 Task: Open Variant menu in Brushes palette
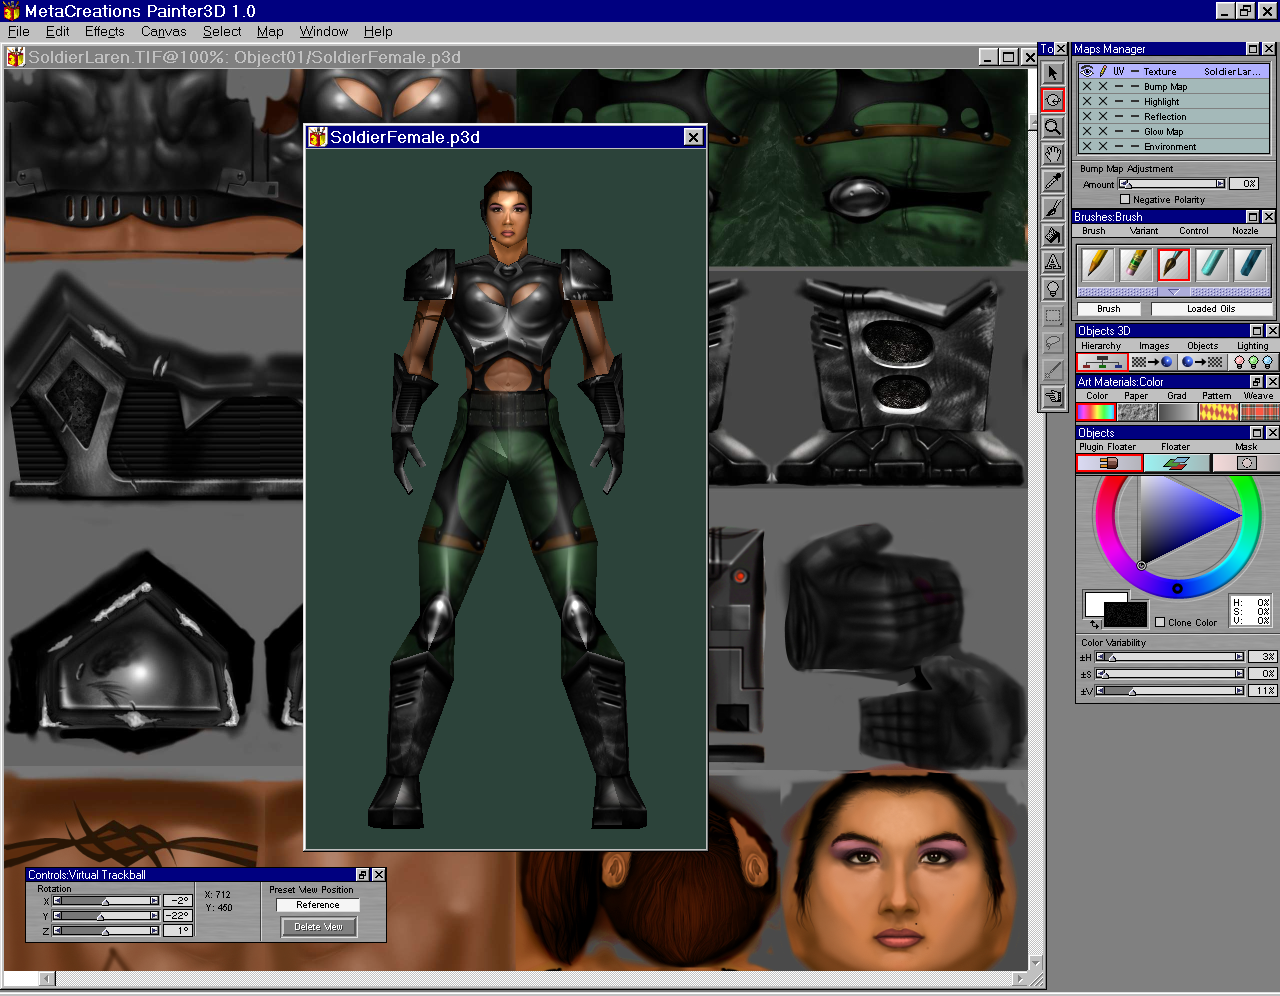(x=1144, y=231)
